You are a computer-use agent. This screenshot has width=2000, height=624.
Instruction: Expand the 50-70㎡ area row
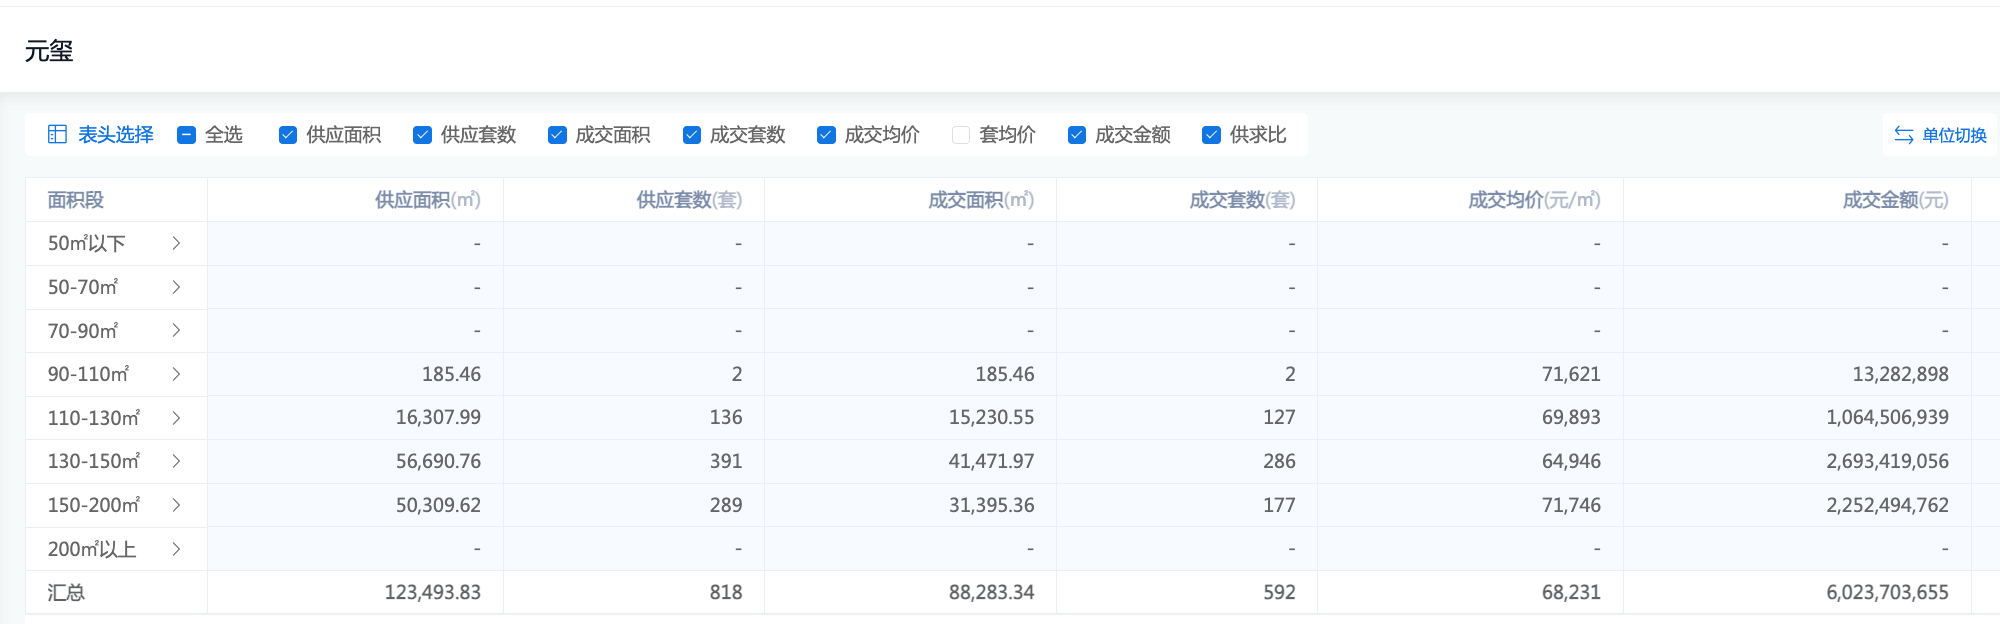pos(176,288)
